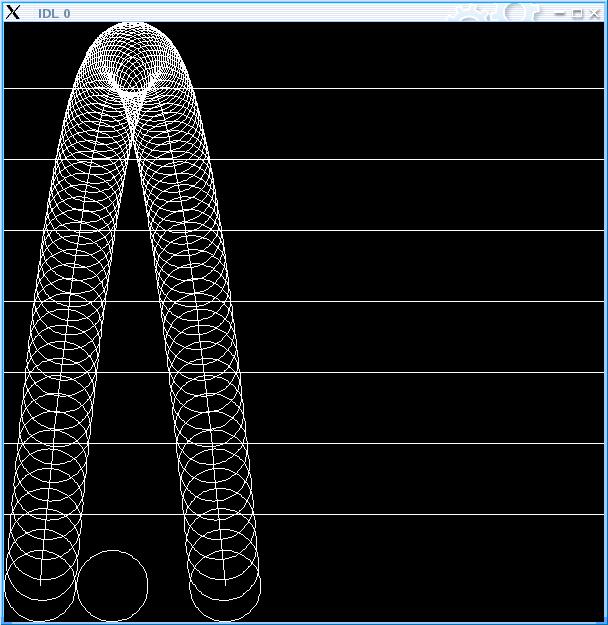Maximize the IDL 0 window

[x=577, y=14]
